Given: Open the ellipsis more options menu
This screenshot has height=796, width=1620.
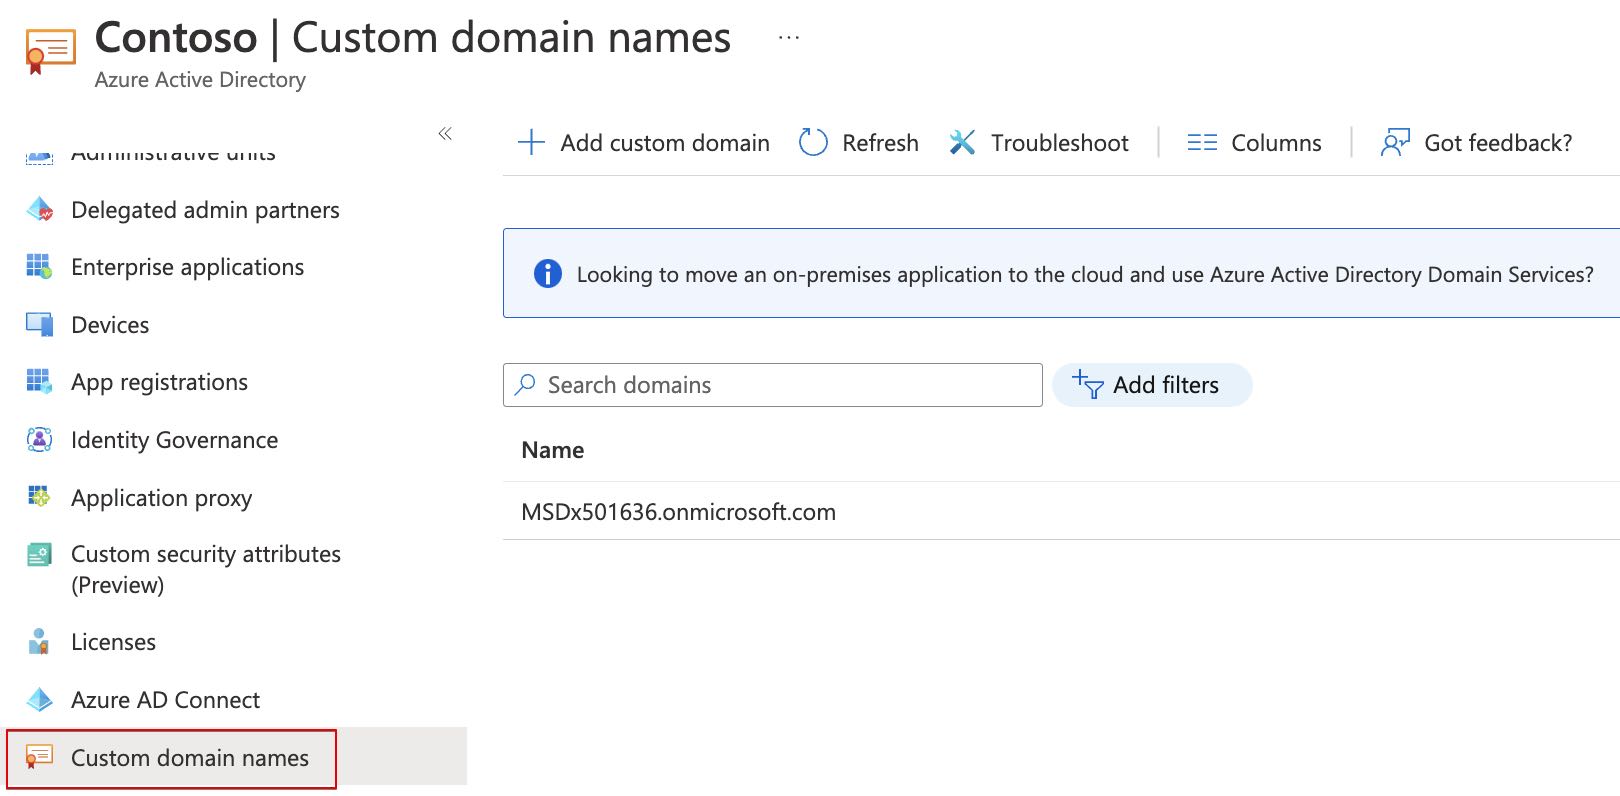Looking at the screenshot, I should click(x=789, y=38).
